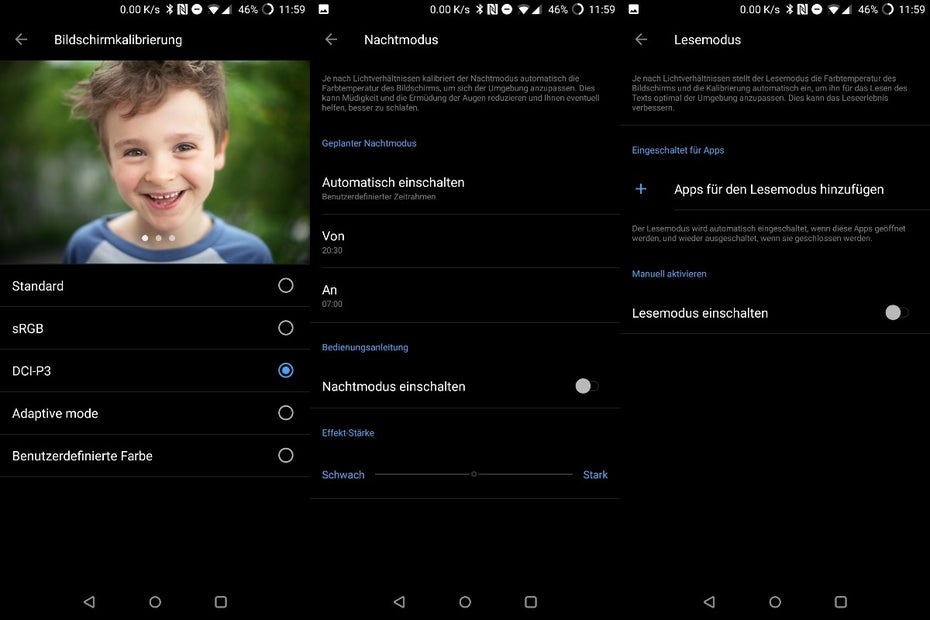Tap NFC icon in Nachtmodus status bar
The height and width of the screenshot is (620, 930).
click(x=493, y=9)
